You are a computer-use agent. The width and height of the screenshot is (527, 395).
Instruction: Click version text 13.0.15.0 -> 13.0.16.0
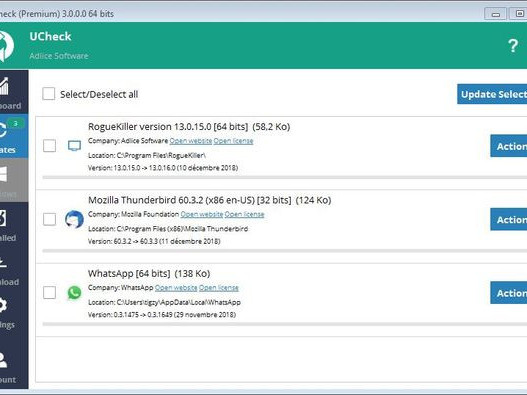coord(163,168)
